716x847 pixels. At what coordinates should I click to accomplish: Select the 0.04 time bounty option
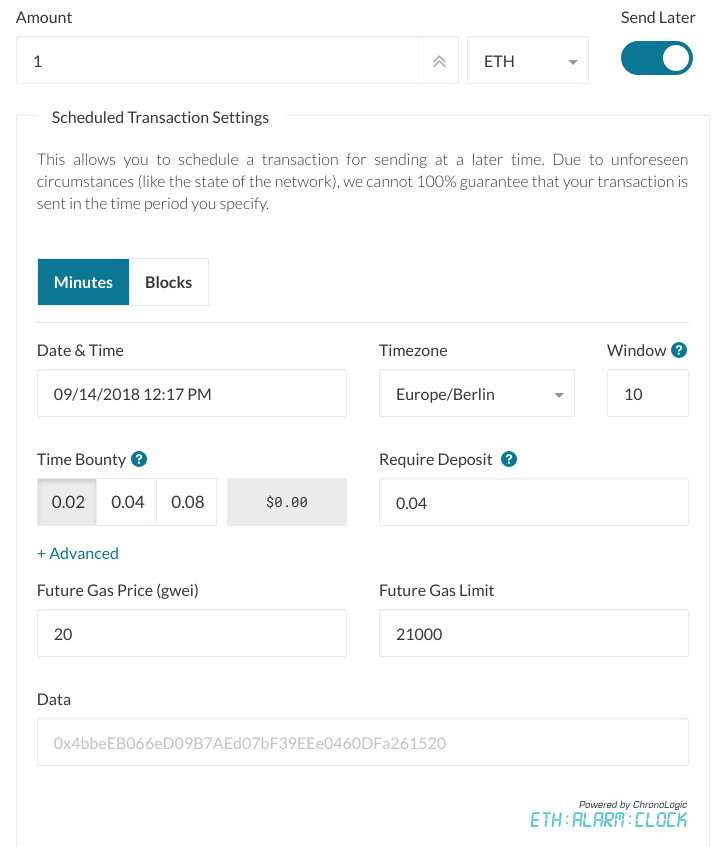[128, 502]
